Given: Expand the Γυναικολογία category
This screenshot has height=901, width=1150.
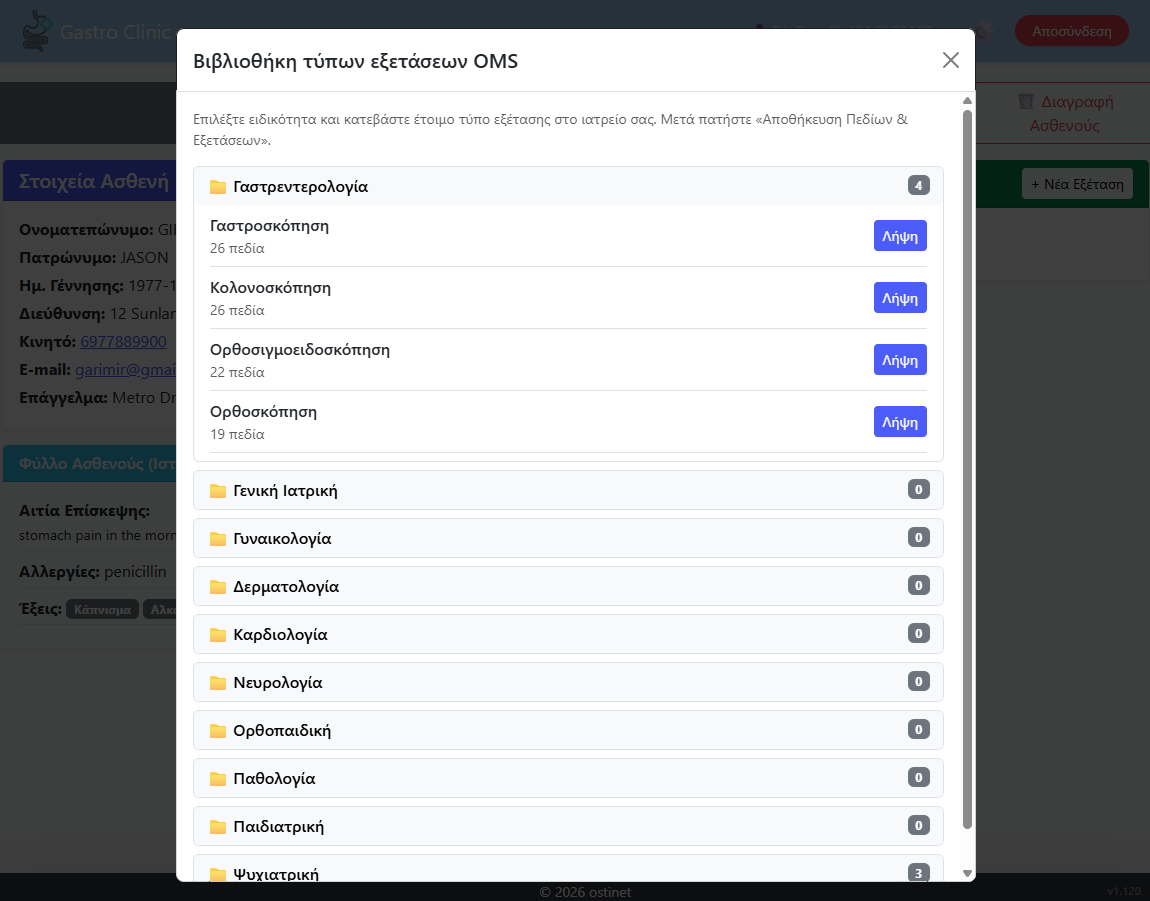Looking at the screenshot, I should coord(568,538).
